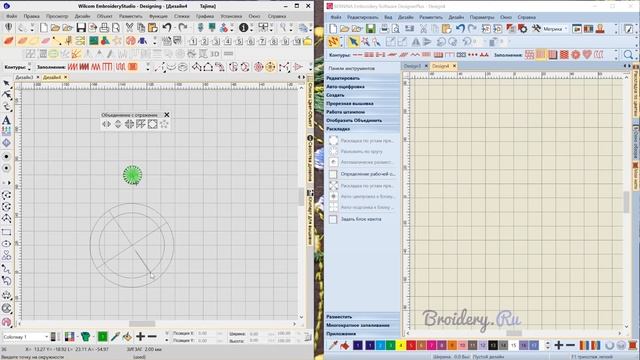Click Undo arrow in Wilcom toolbar
Viewport: 640px width, 360px height.
pyautogui.click(x=167, y=28)
